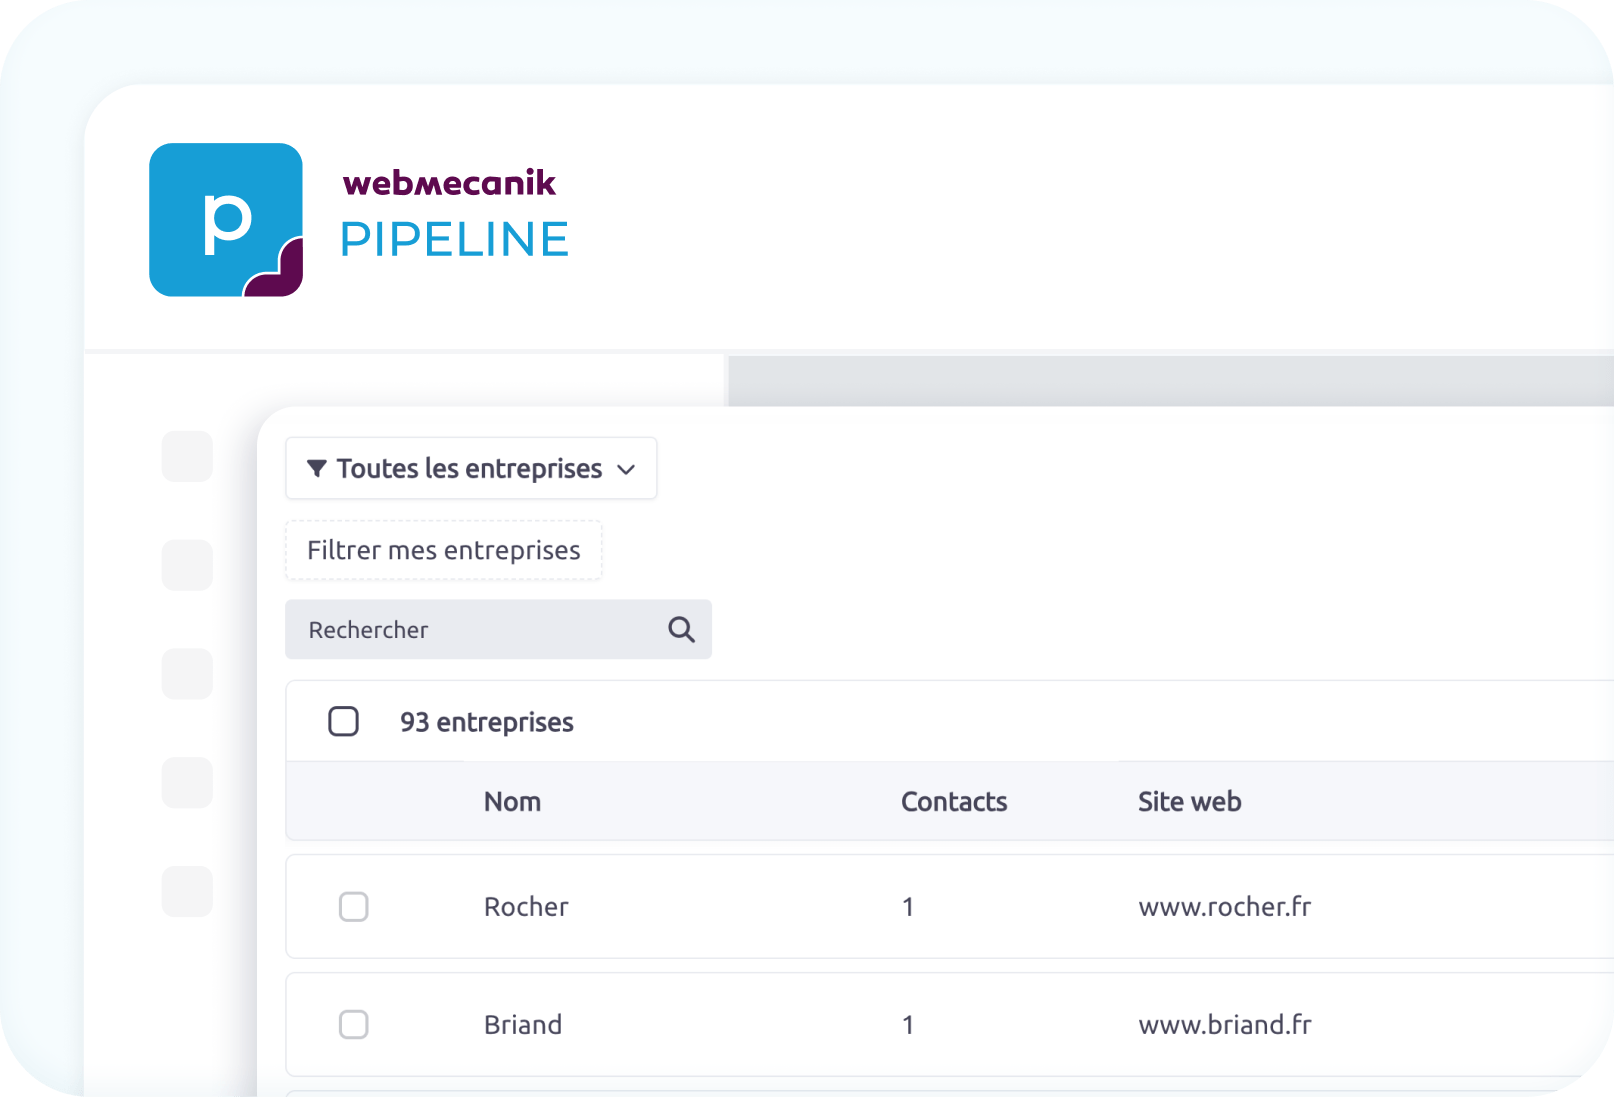The image size is (1614, 1097).
Task: Open the www.briand.fr website link
Action: 1224,1025
